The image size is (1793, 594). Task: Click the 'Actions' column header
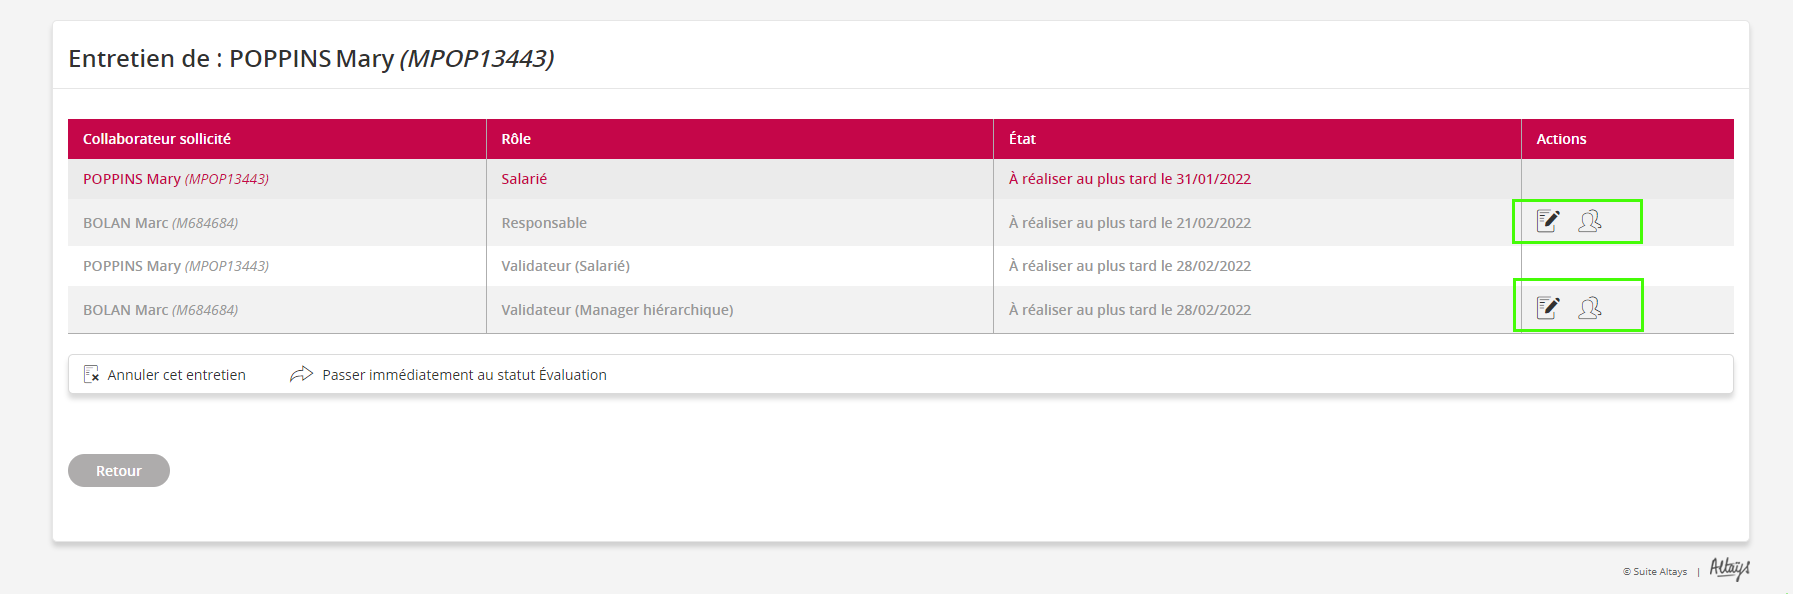click(1561, 139)
